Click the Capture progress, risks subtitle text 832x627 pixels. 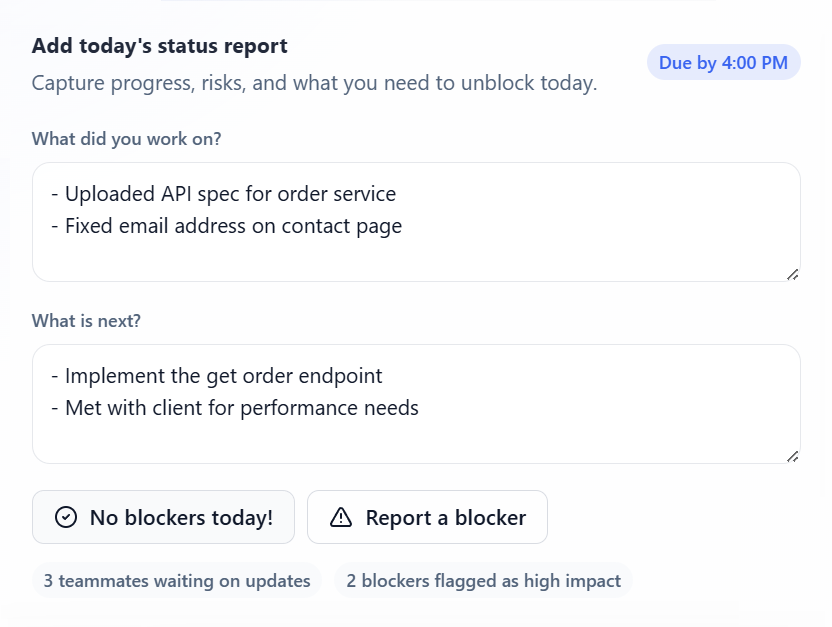(x=314, y=83)
